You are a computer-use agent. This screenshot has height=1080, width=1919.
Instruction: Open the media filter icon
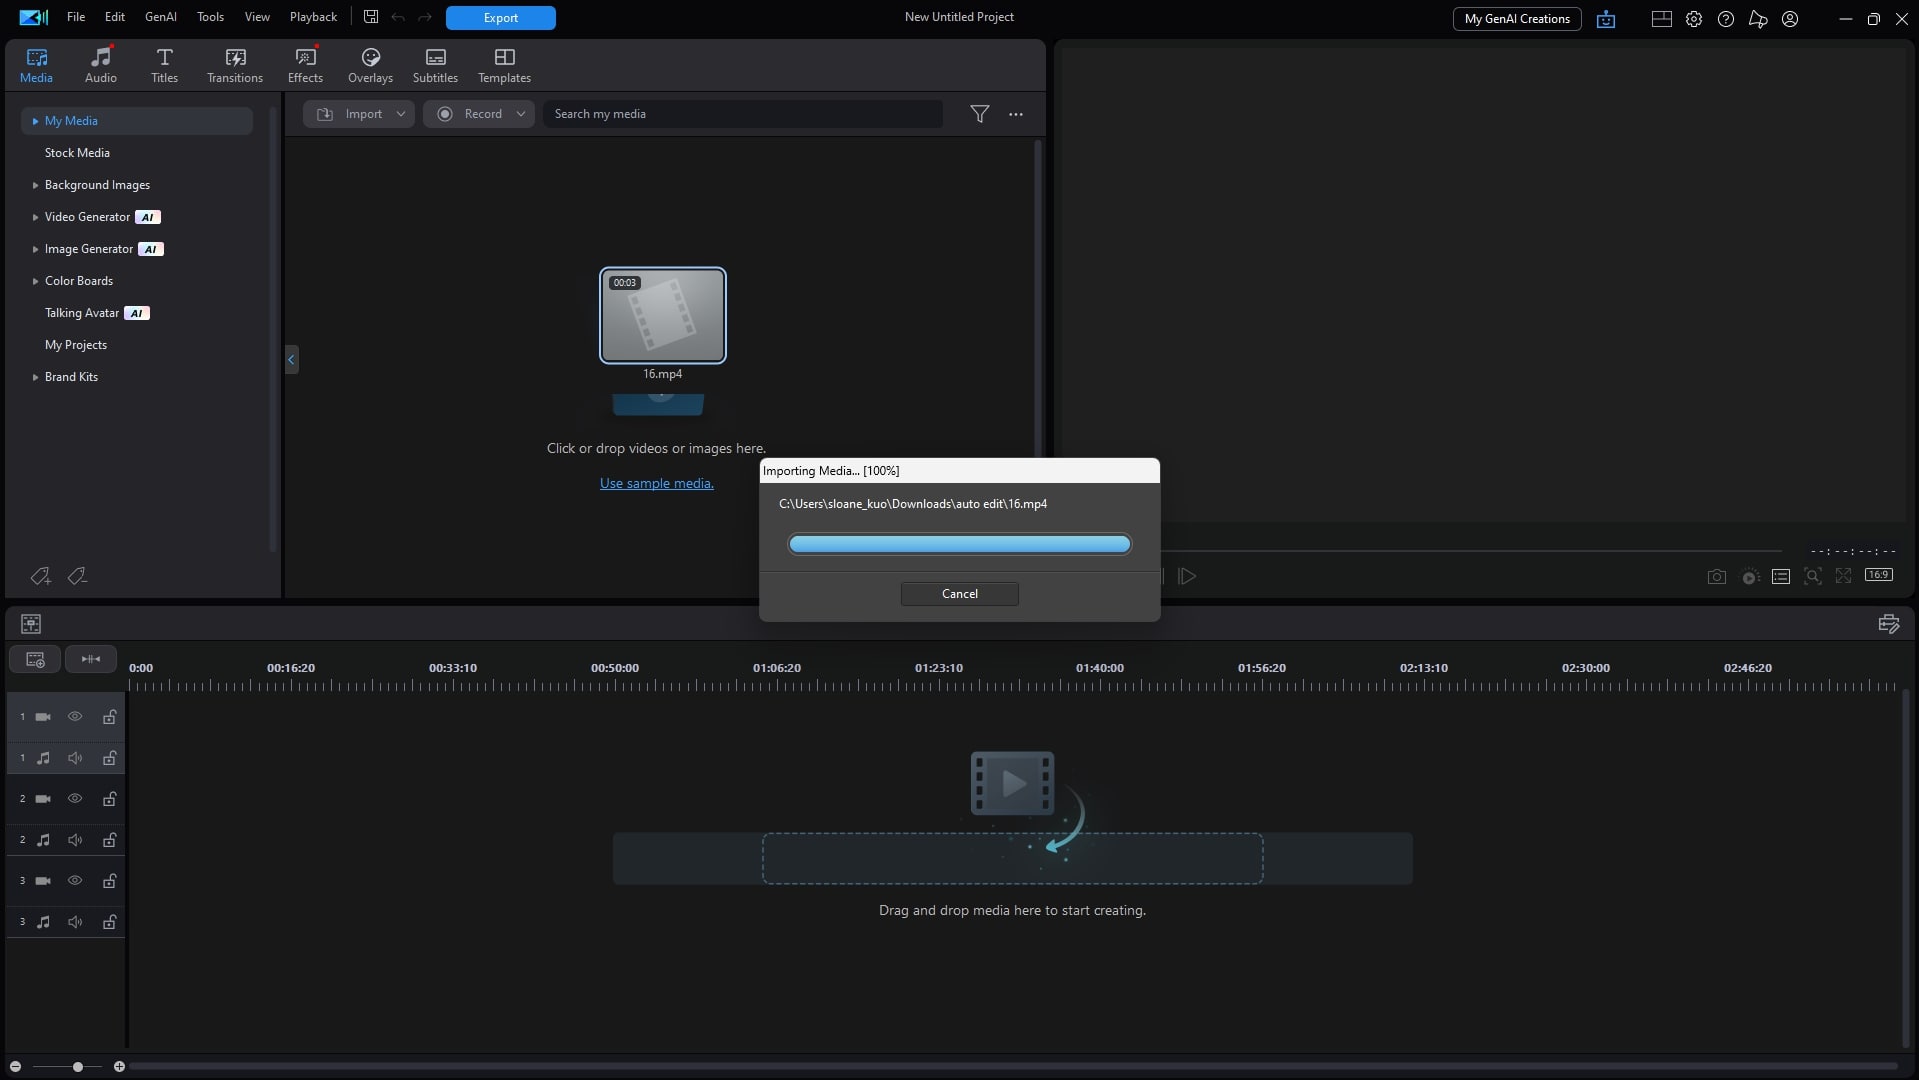(x=980, y=114)
